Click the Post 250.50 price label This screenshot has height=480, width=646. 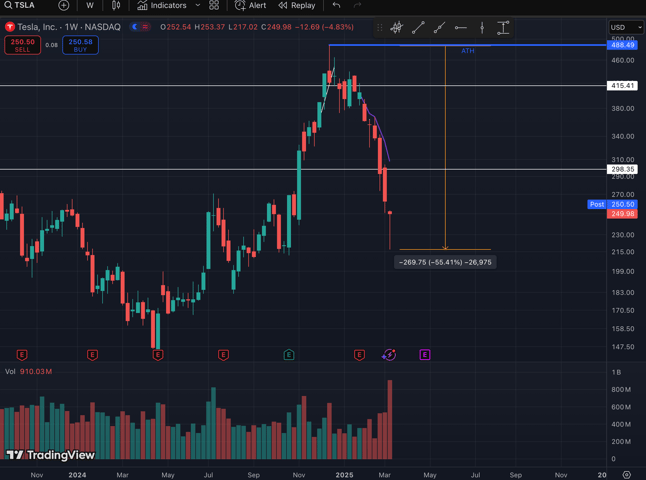click(x=613, y=204)
